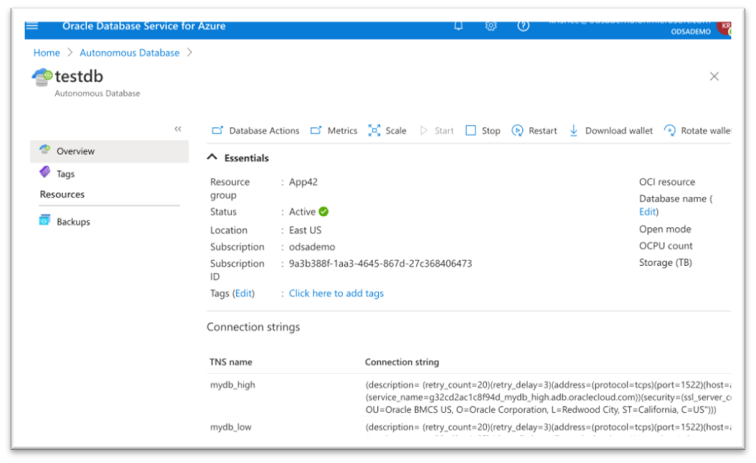Click mydb_high connection string text
The width and height of the screenshot is (756, 463).
tap(548, 397)
